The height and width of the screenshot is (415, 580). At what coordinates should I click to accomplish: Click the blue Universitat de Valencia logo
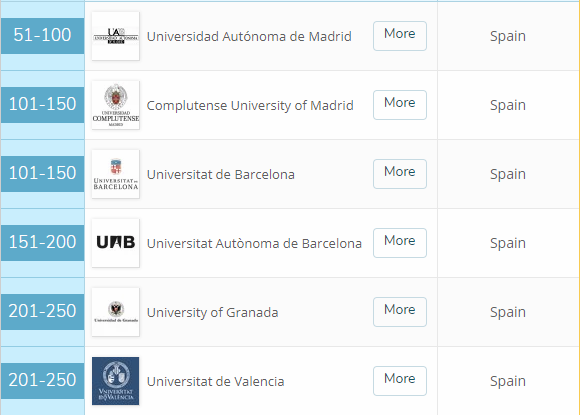115,381
